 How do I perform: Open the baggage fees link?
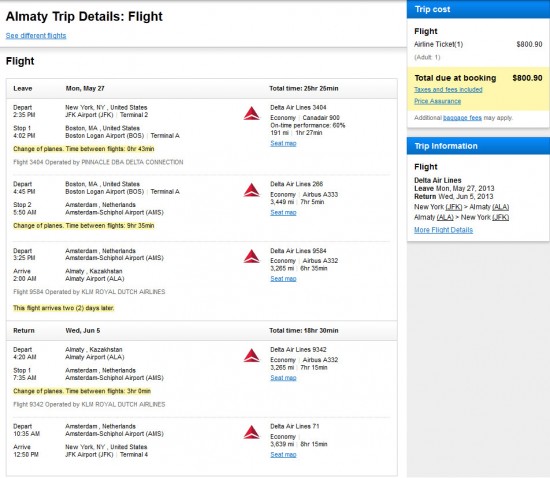(462, 118)
